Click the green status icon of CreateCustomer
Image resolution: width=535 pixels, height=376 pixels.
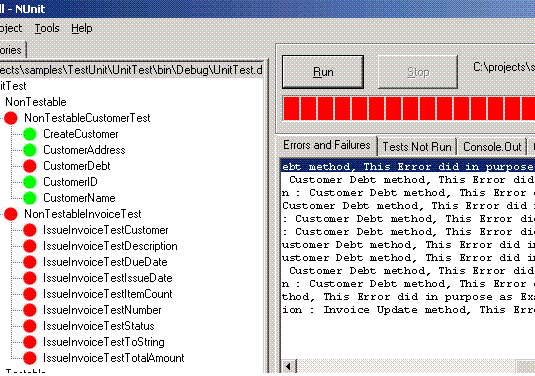(30, 134)
